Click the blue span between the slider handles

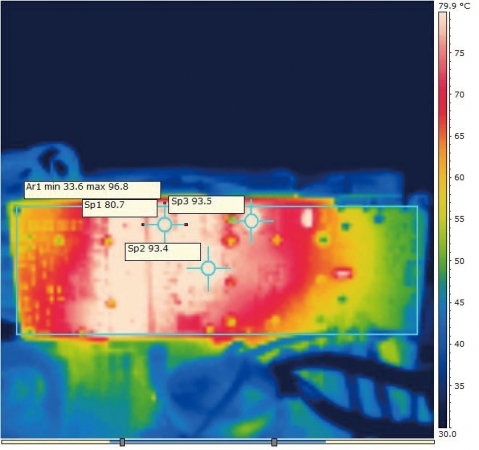point(198,442)
